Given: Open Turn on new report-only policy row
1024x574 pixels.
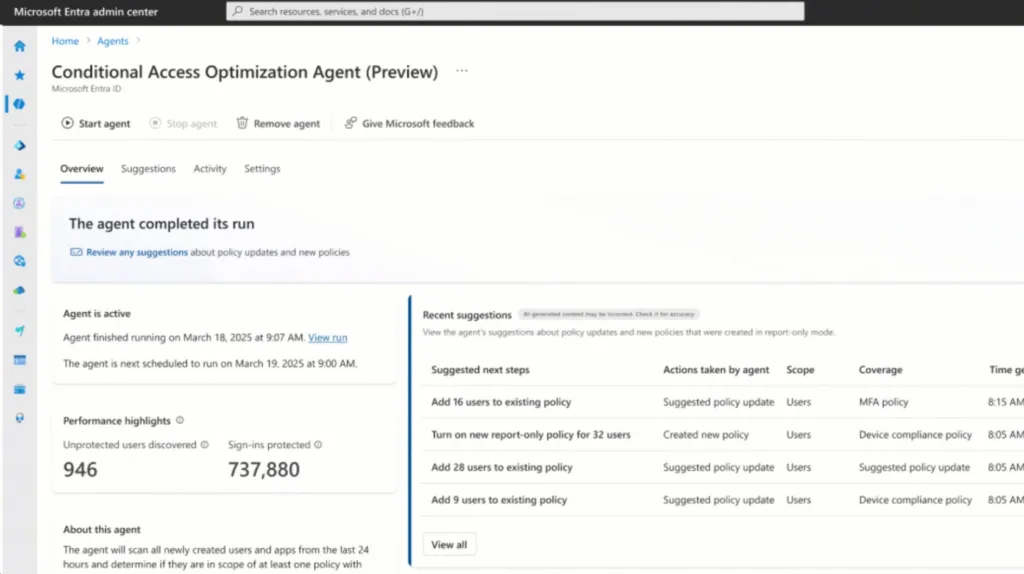Looking at the screenshot, I should (x=531, y=435).
